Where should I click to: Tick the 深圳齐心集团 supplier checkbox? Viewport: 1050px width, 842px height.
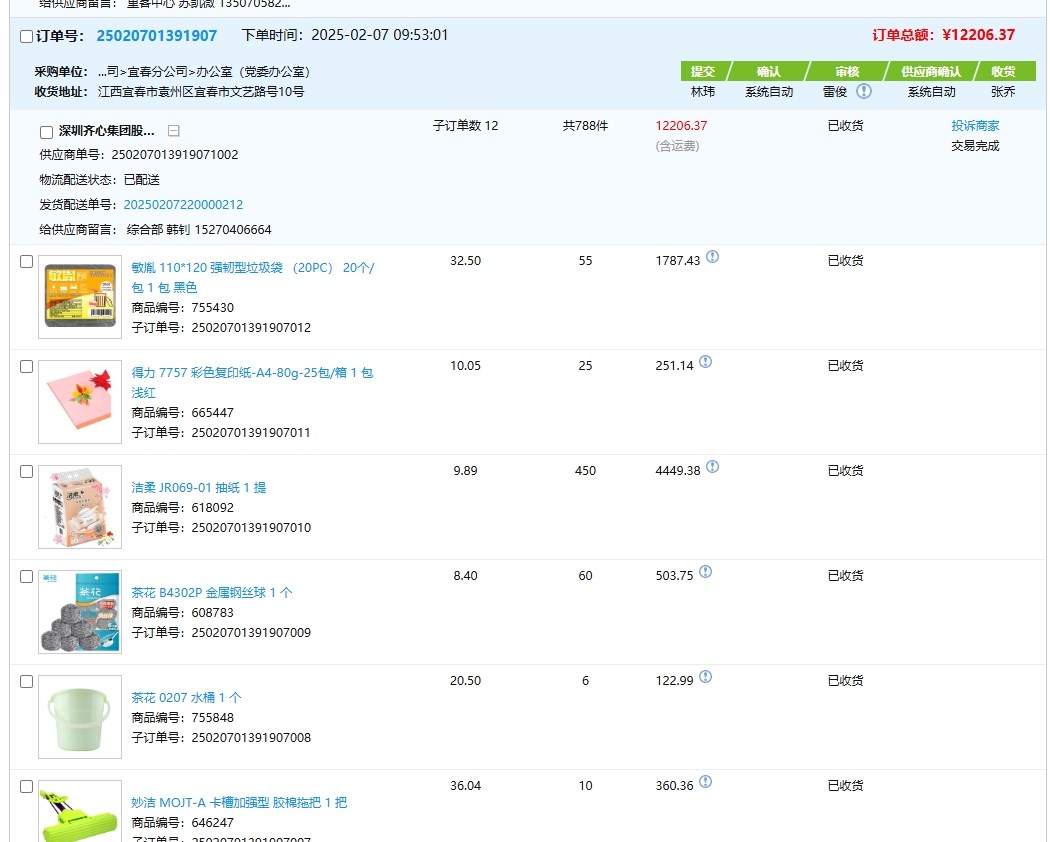(46, 132)
